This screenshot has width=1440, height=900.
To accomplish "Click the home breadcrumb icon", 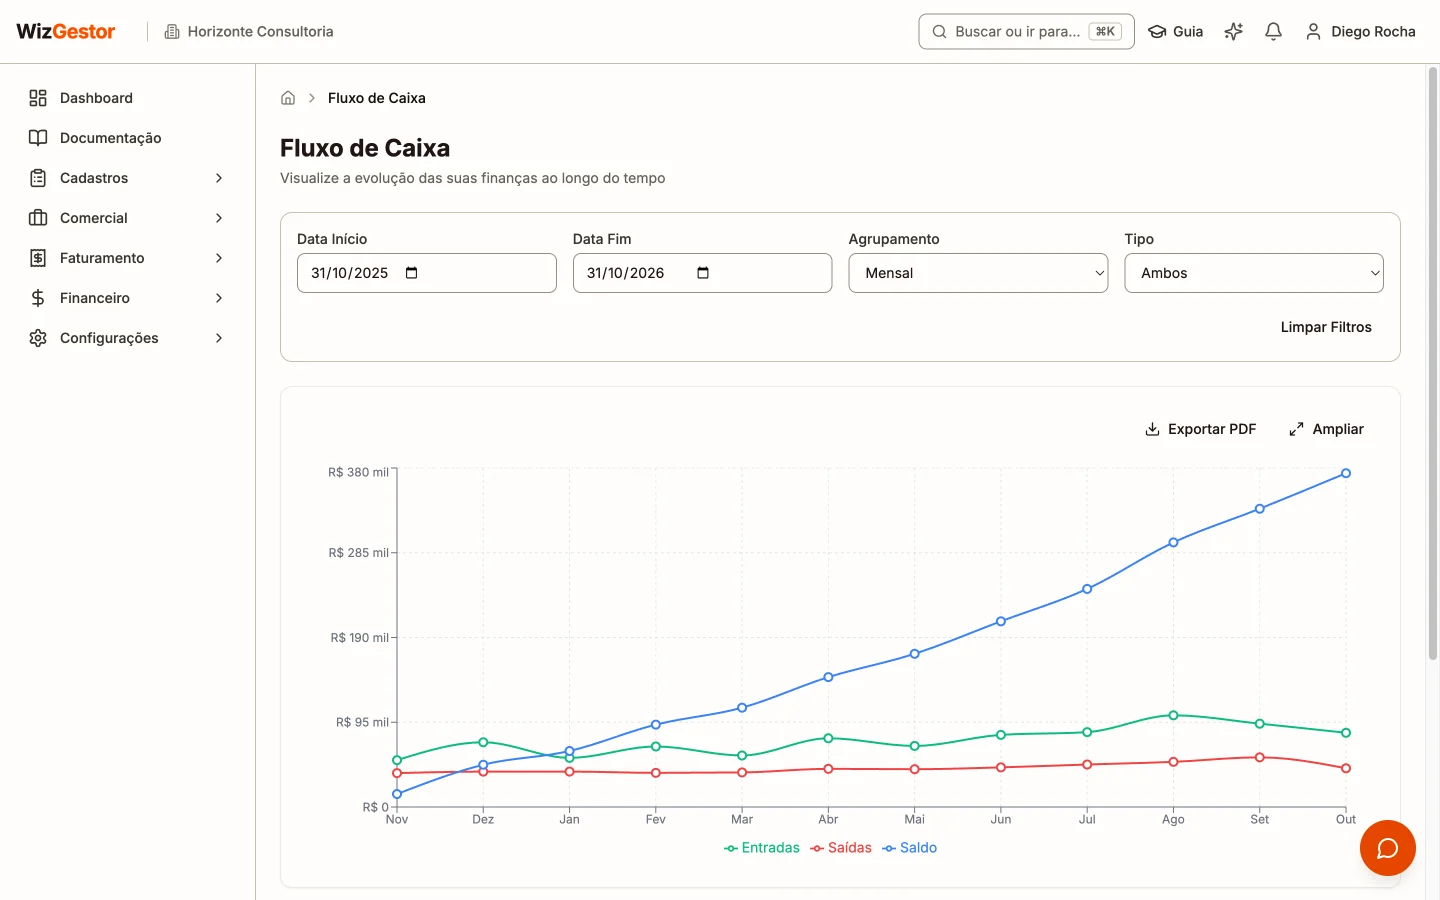I will [x=288, y=98].
